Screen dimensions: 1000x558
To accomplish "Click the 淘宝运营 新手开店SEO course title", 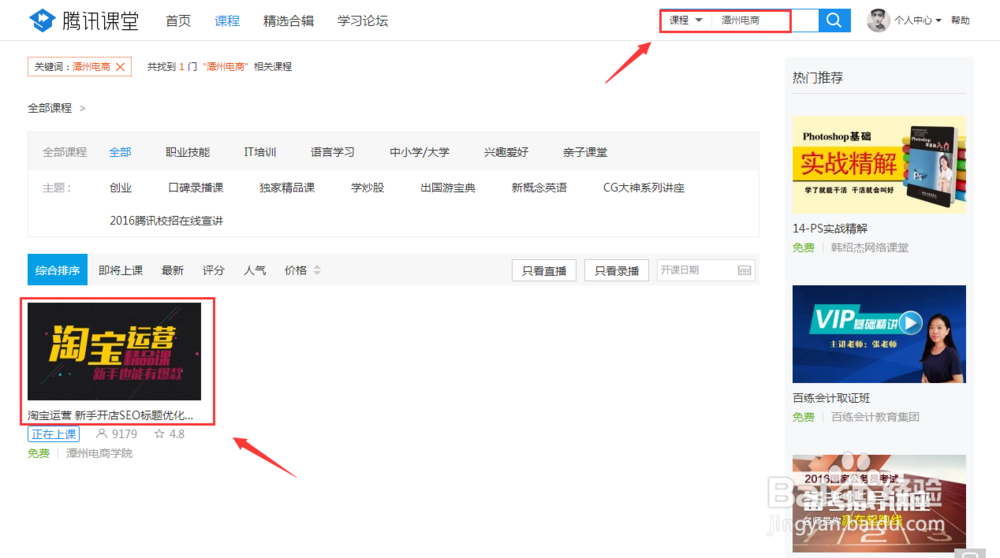I will 110,415.
